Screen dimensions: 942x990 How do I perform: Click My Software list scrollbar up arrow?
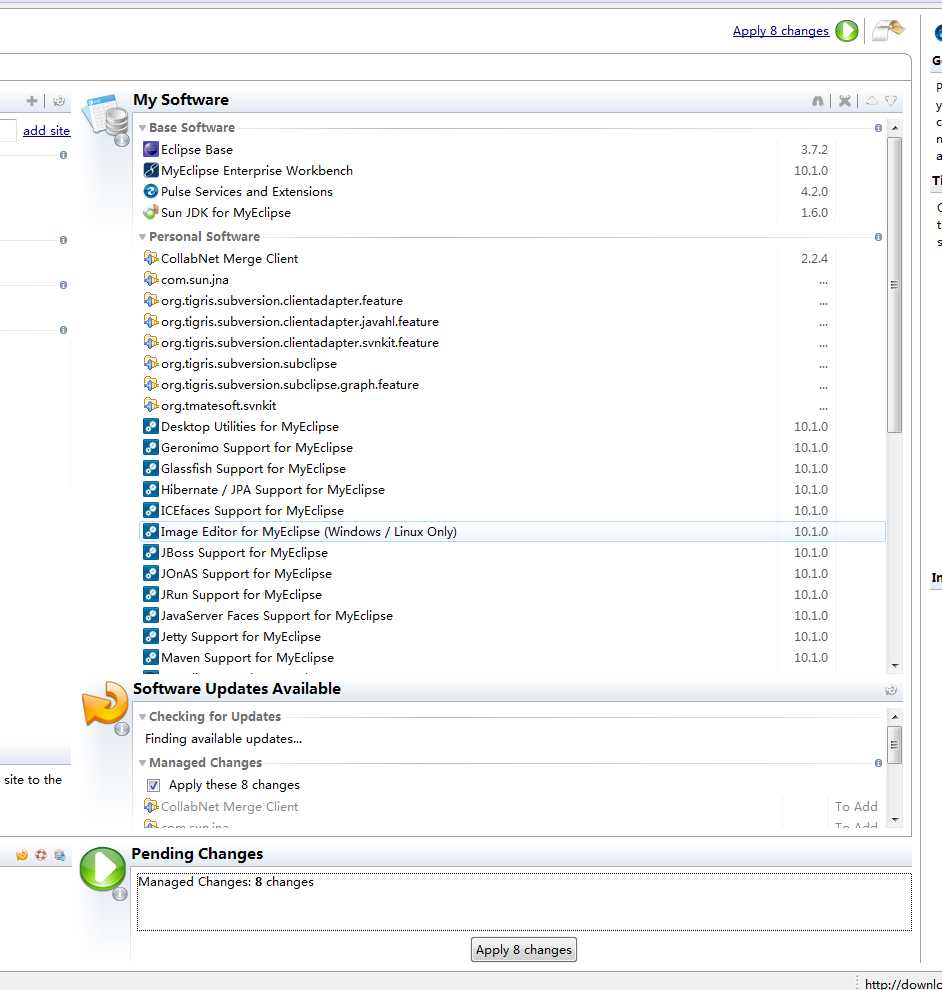(895, 128)
